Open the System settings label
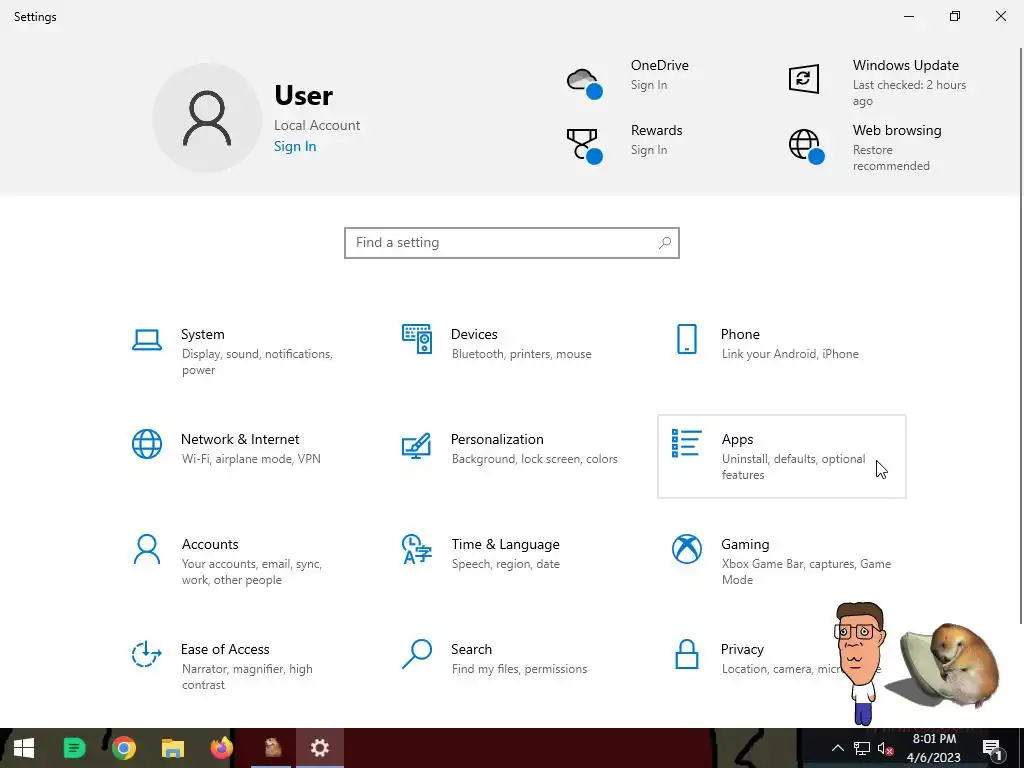 (202, 334)
